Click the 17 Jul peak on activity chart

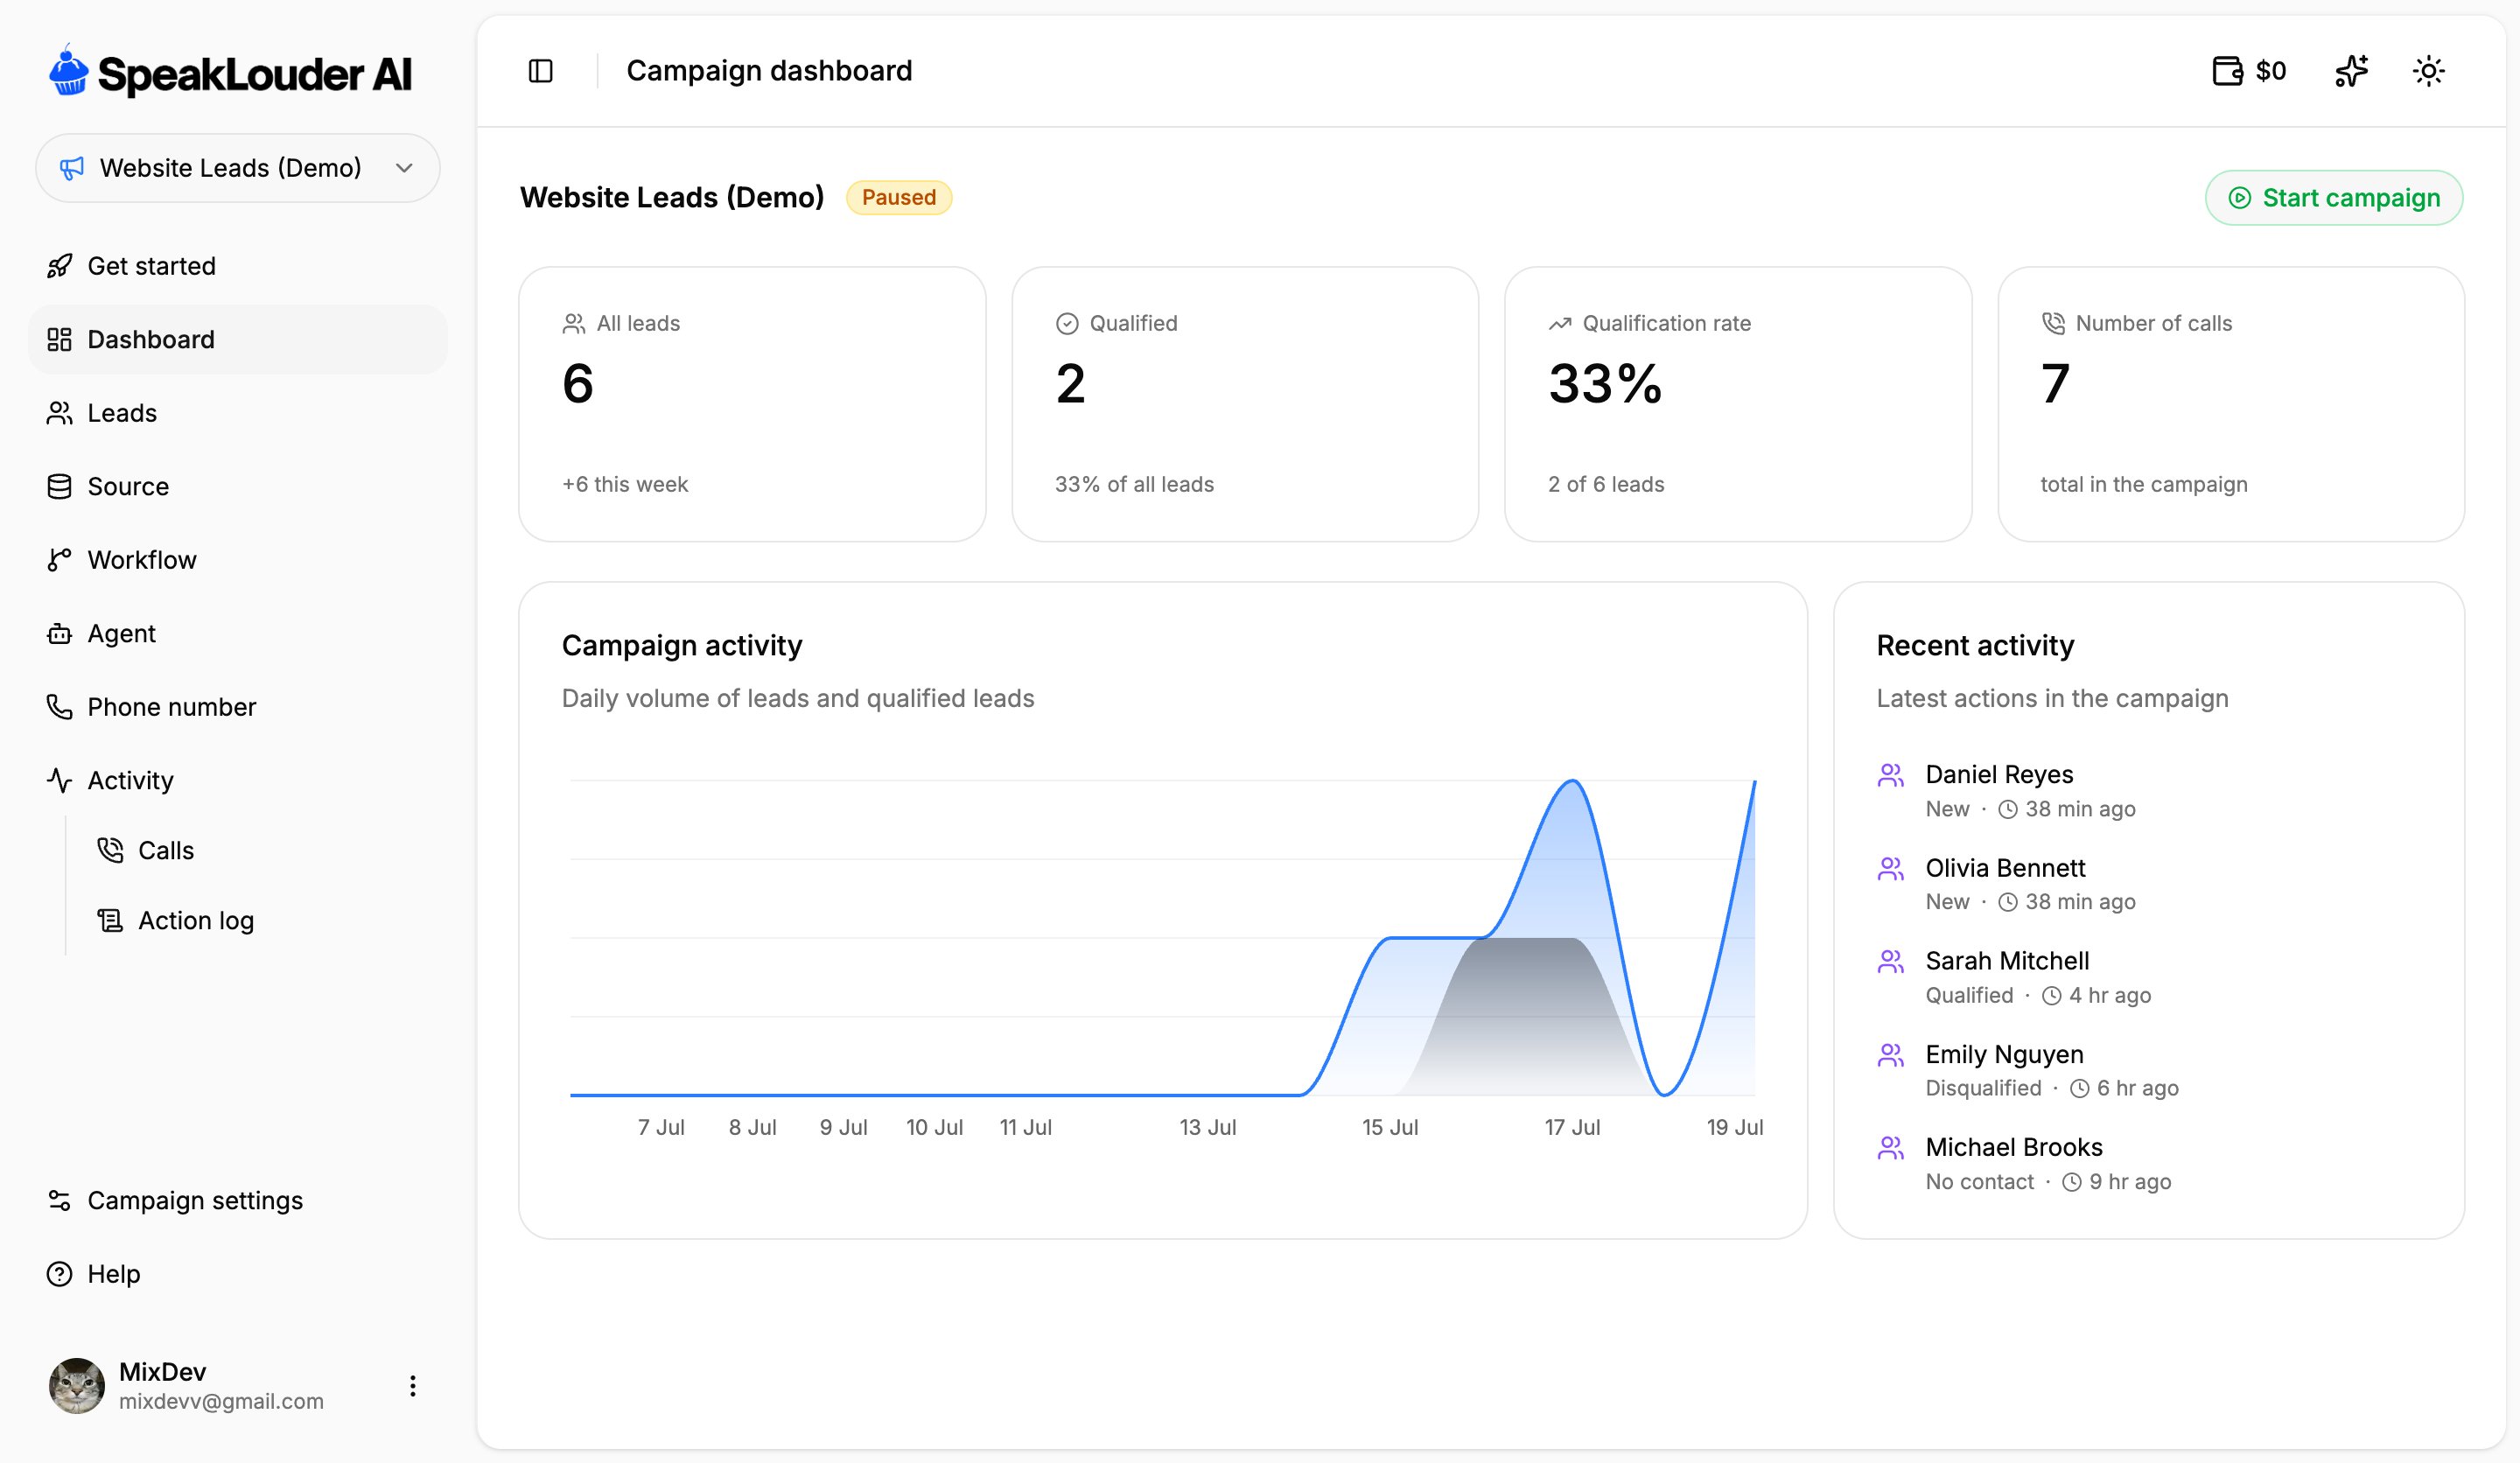tap(1572, 782)
